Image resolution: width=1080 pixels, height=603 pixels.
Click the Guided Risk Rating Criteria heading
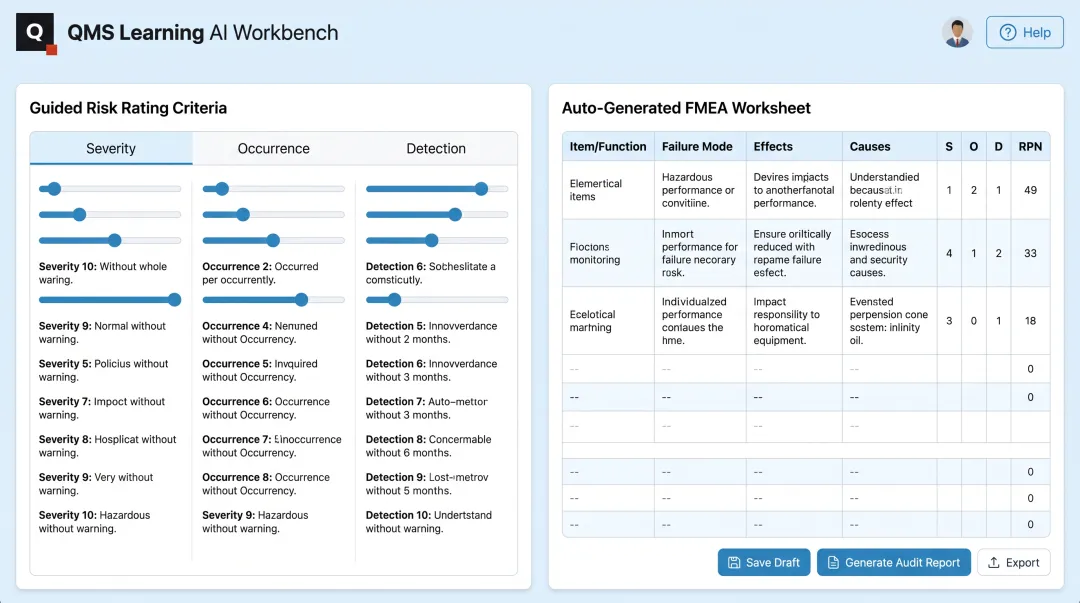(128, 108)
